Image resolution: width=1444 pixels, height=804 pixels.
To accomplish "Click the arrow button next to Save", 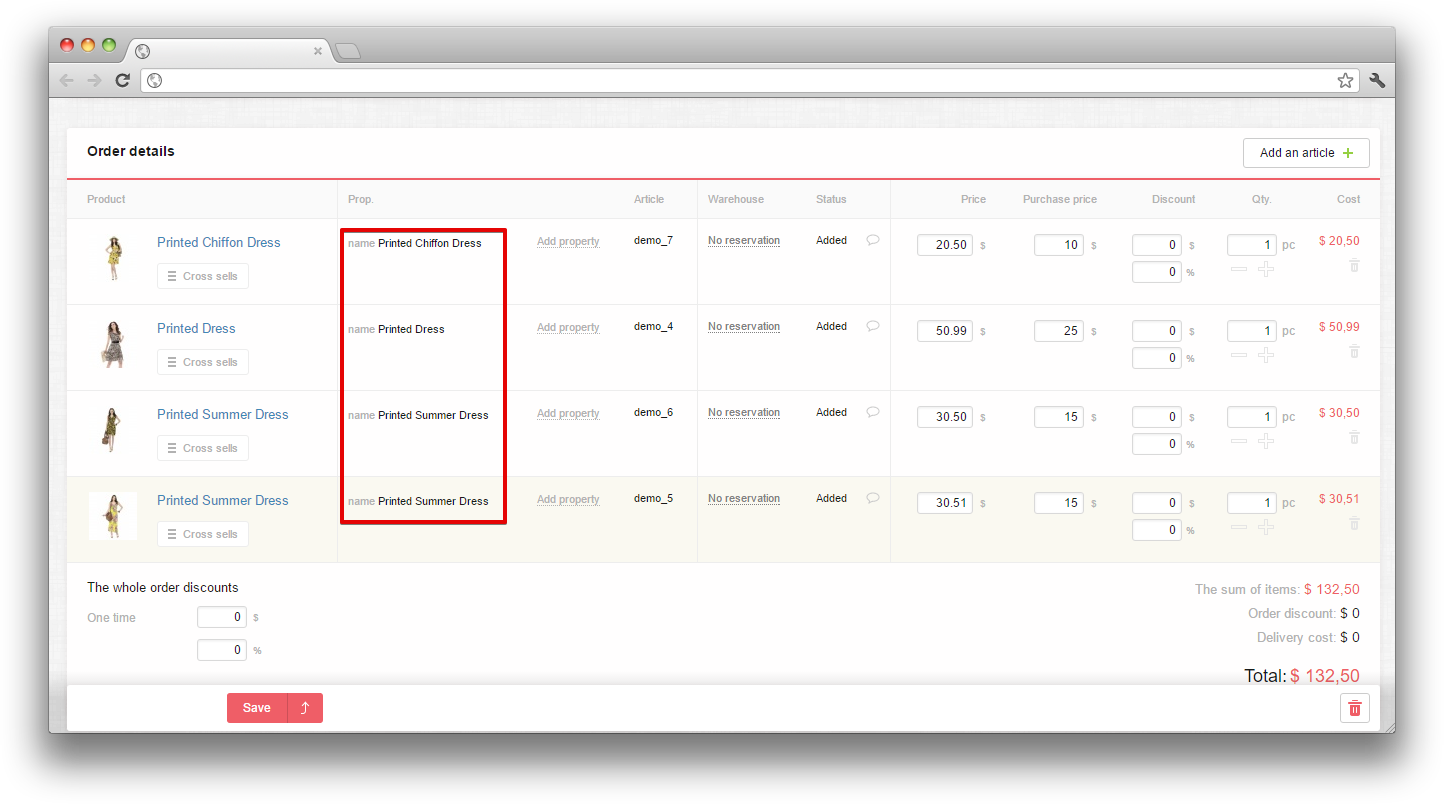I will (x=305, y=708).
